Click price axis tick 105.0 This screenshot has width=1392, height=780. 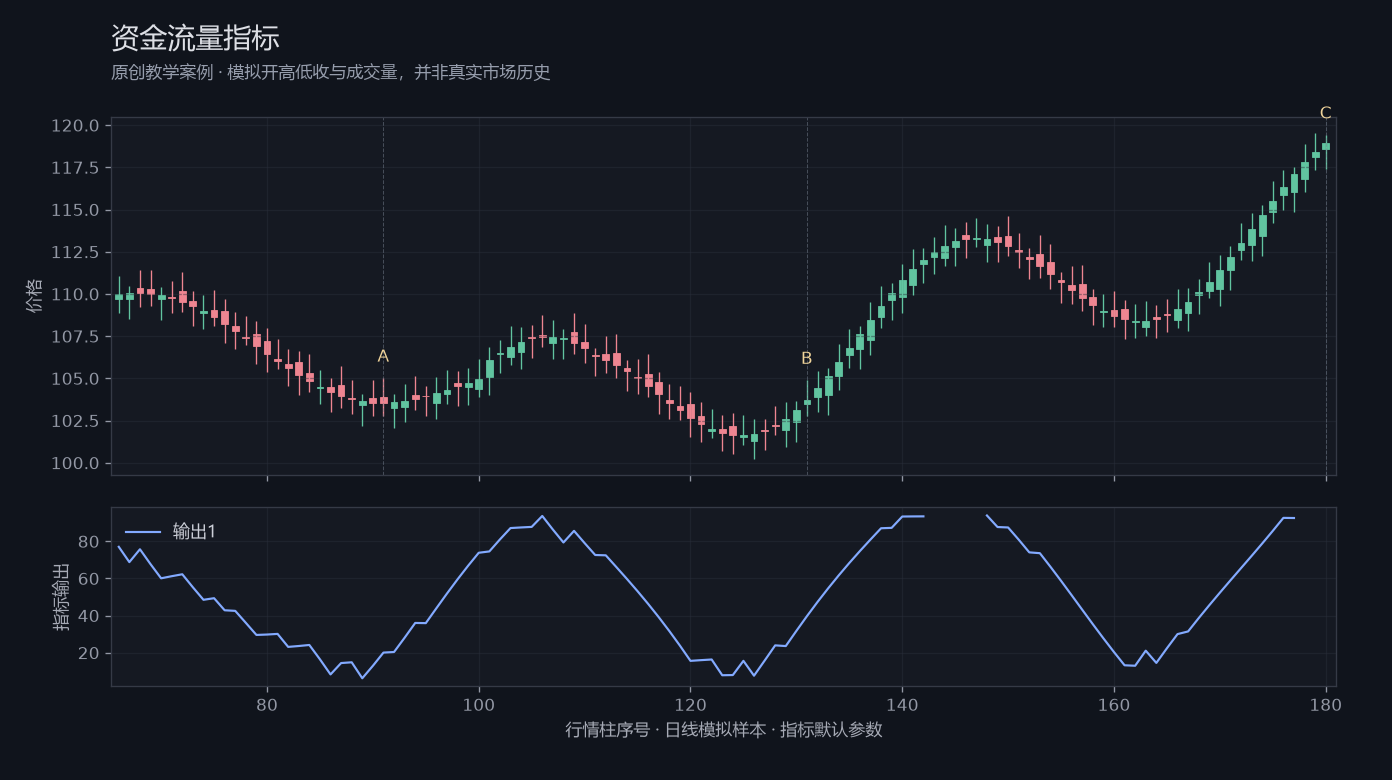pyautogui.click(x=75, y=379)
